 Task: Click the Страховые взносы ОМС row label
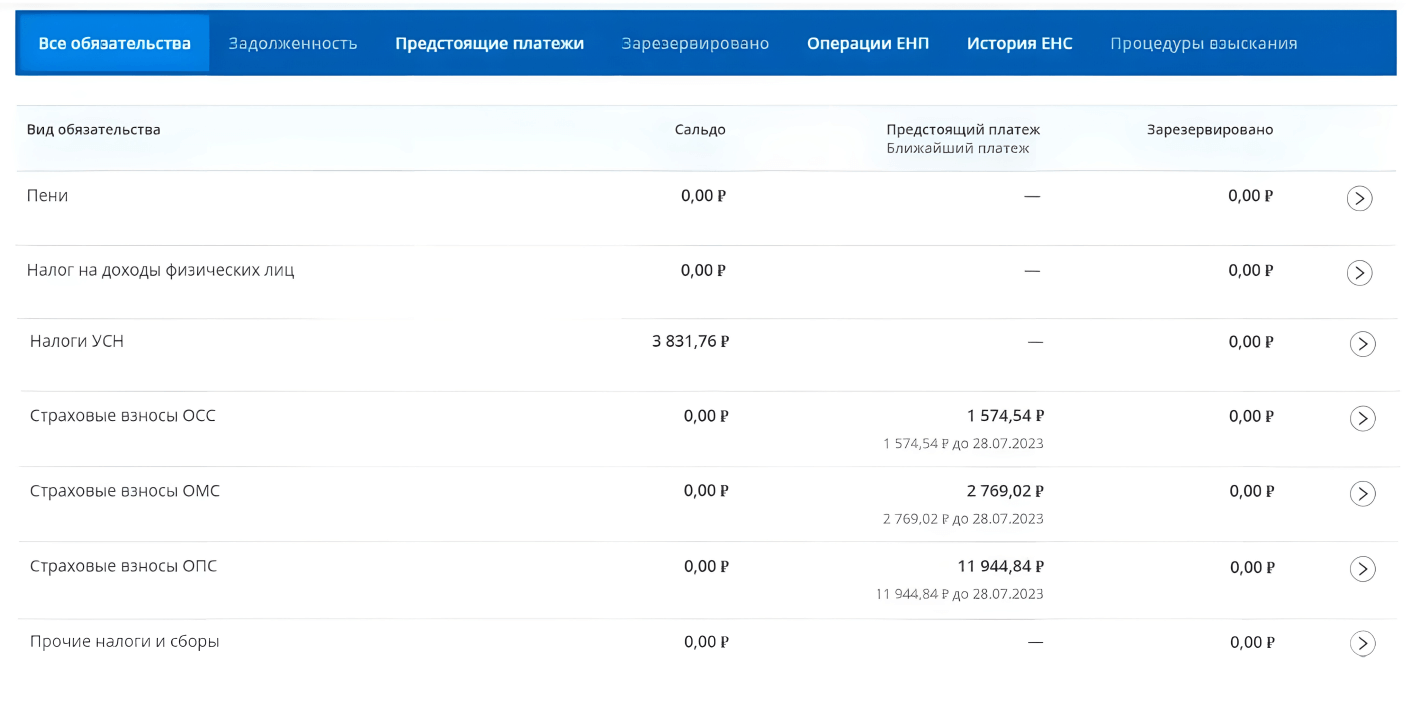[125, 491]
